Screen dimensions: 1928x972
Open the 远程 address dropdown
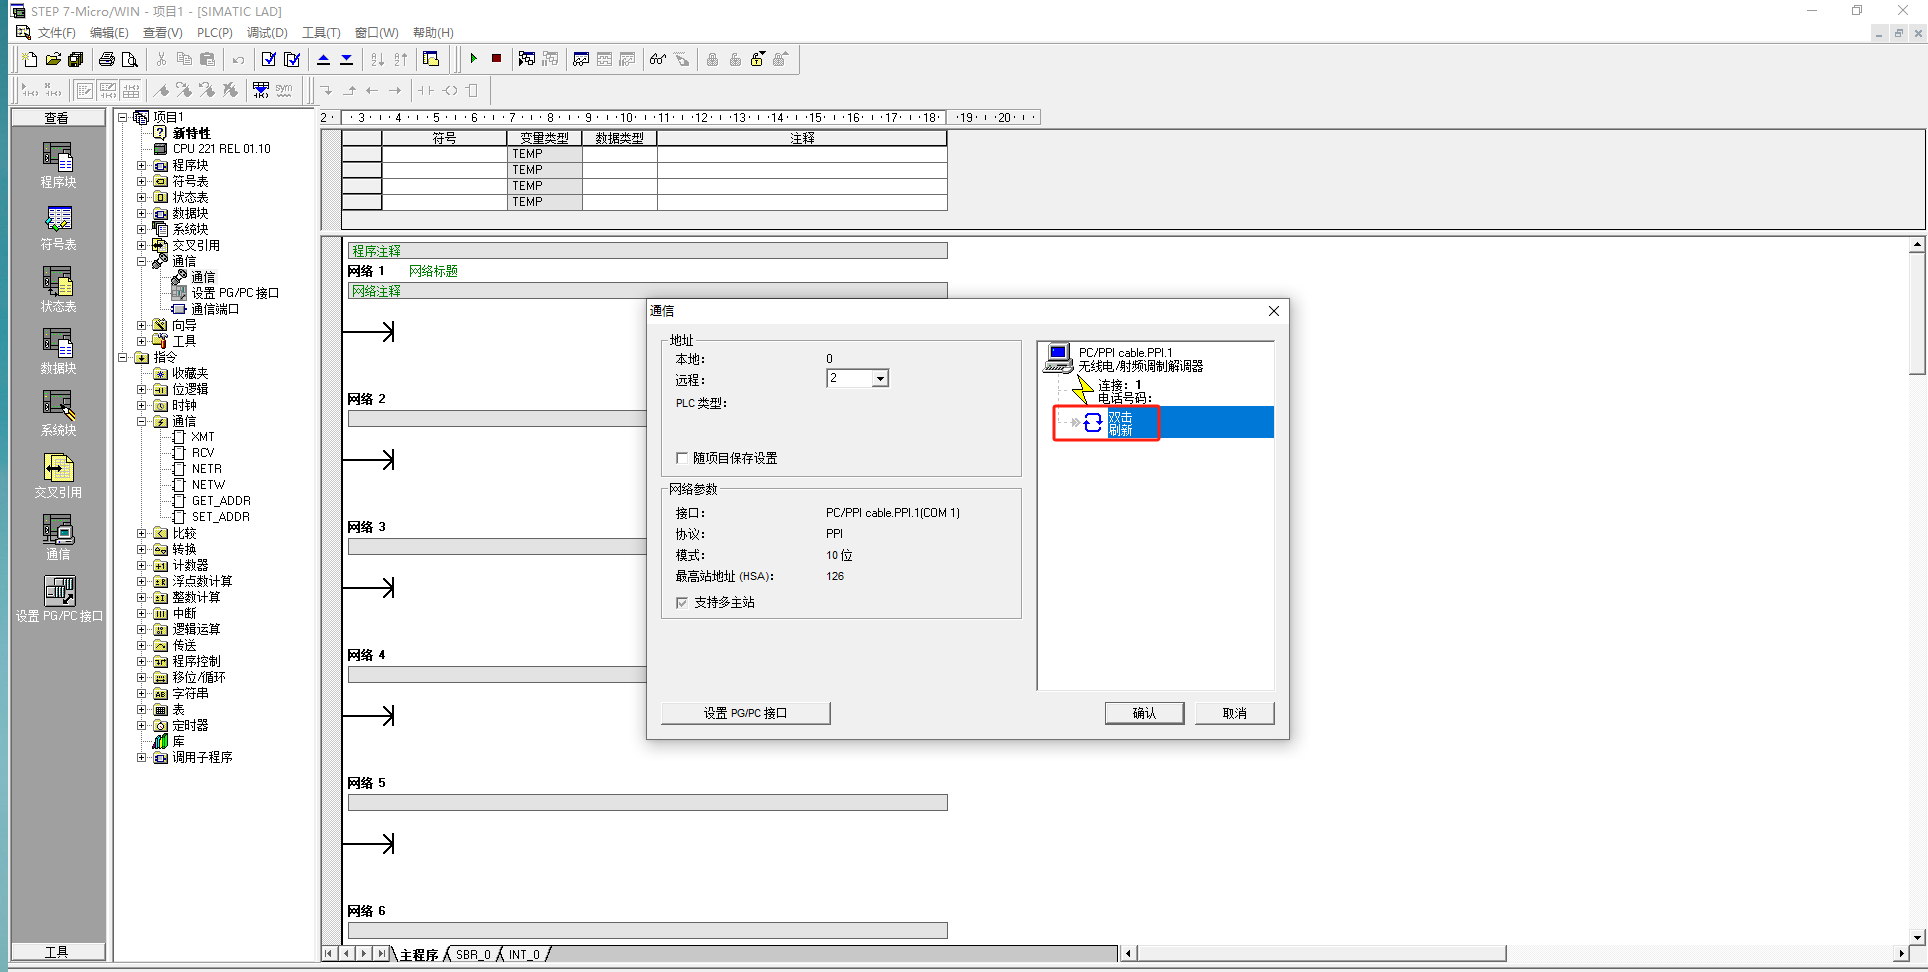pyautogui.click(x=880, y=379)
